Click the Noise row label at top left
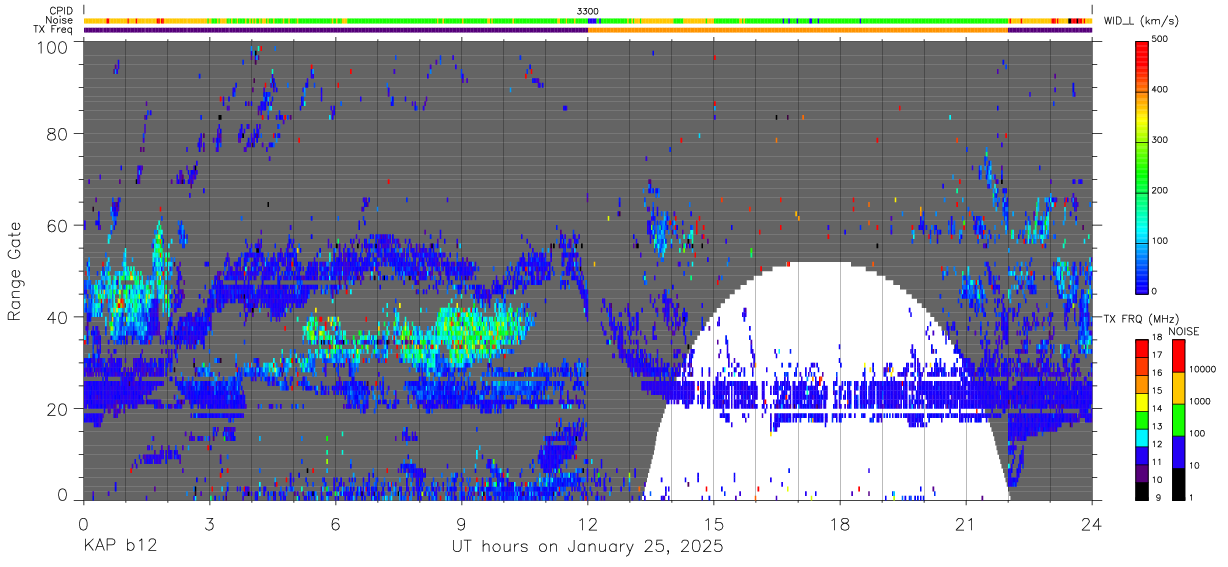The height and width of the screenshot is (567, 1228). coord(61,20)
